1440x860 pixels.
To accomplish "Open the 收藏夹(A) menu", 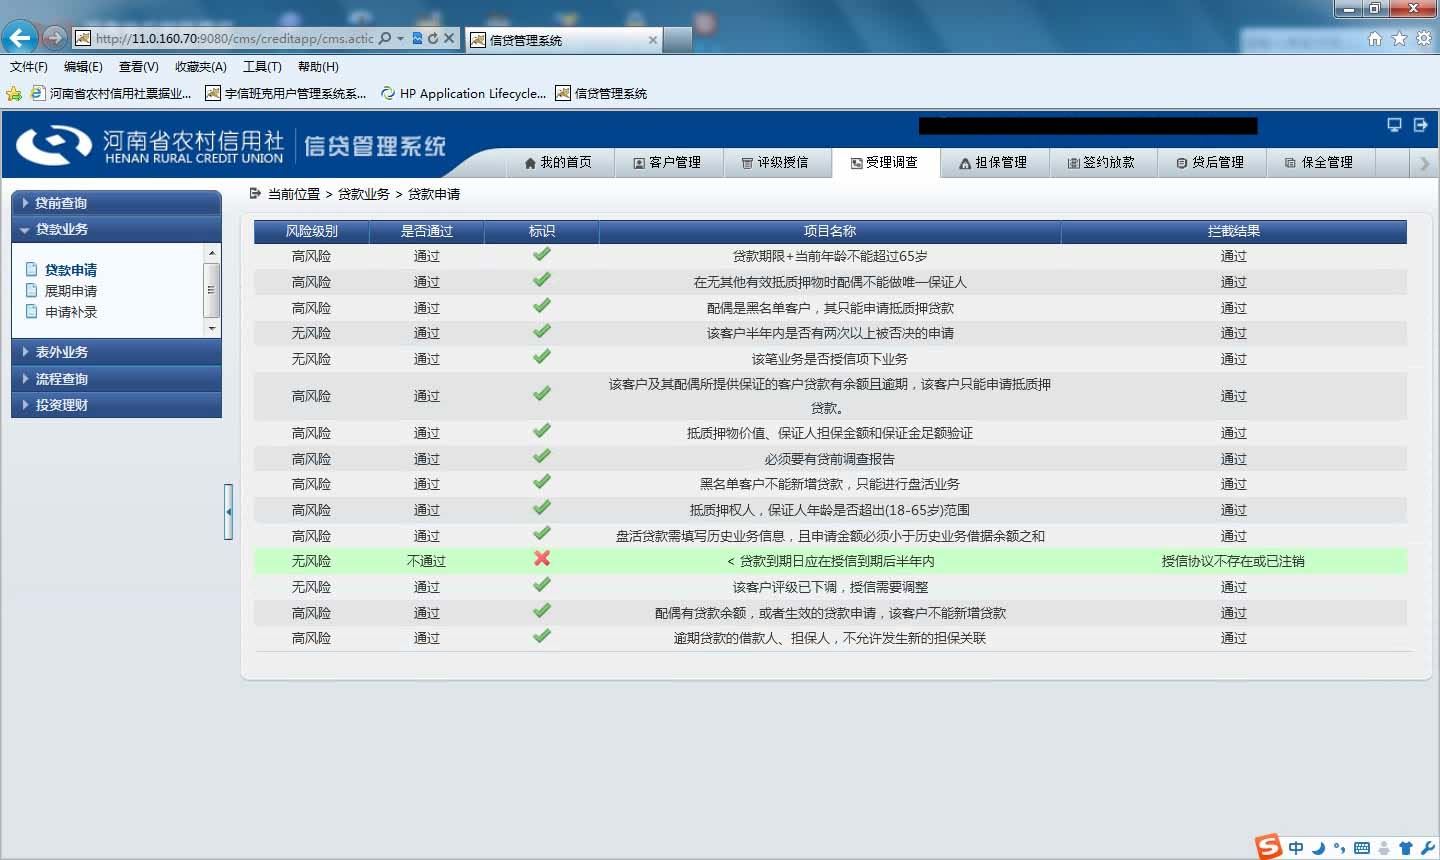I will pos(201,67).
